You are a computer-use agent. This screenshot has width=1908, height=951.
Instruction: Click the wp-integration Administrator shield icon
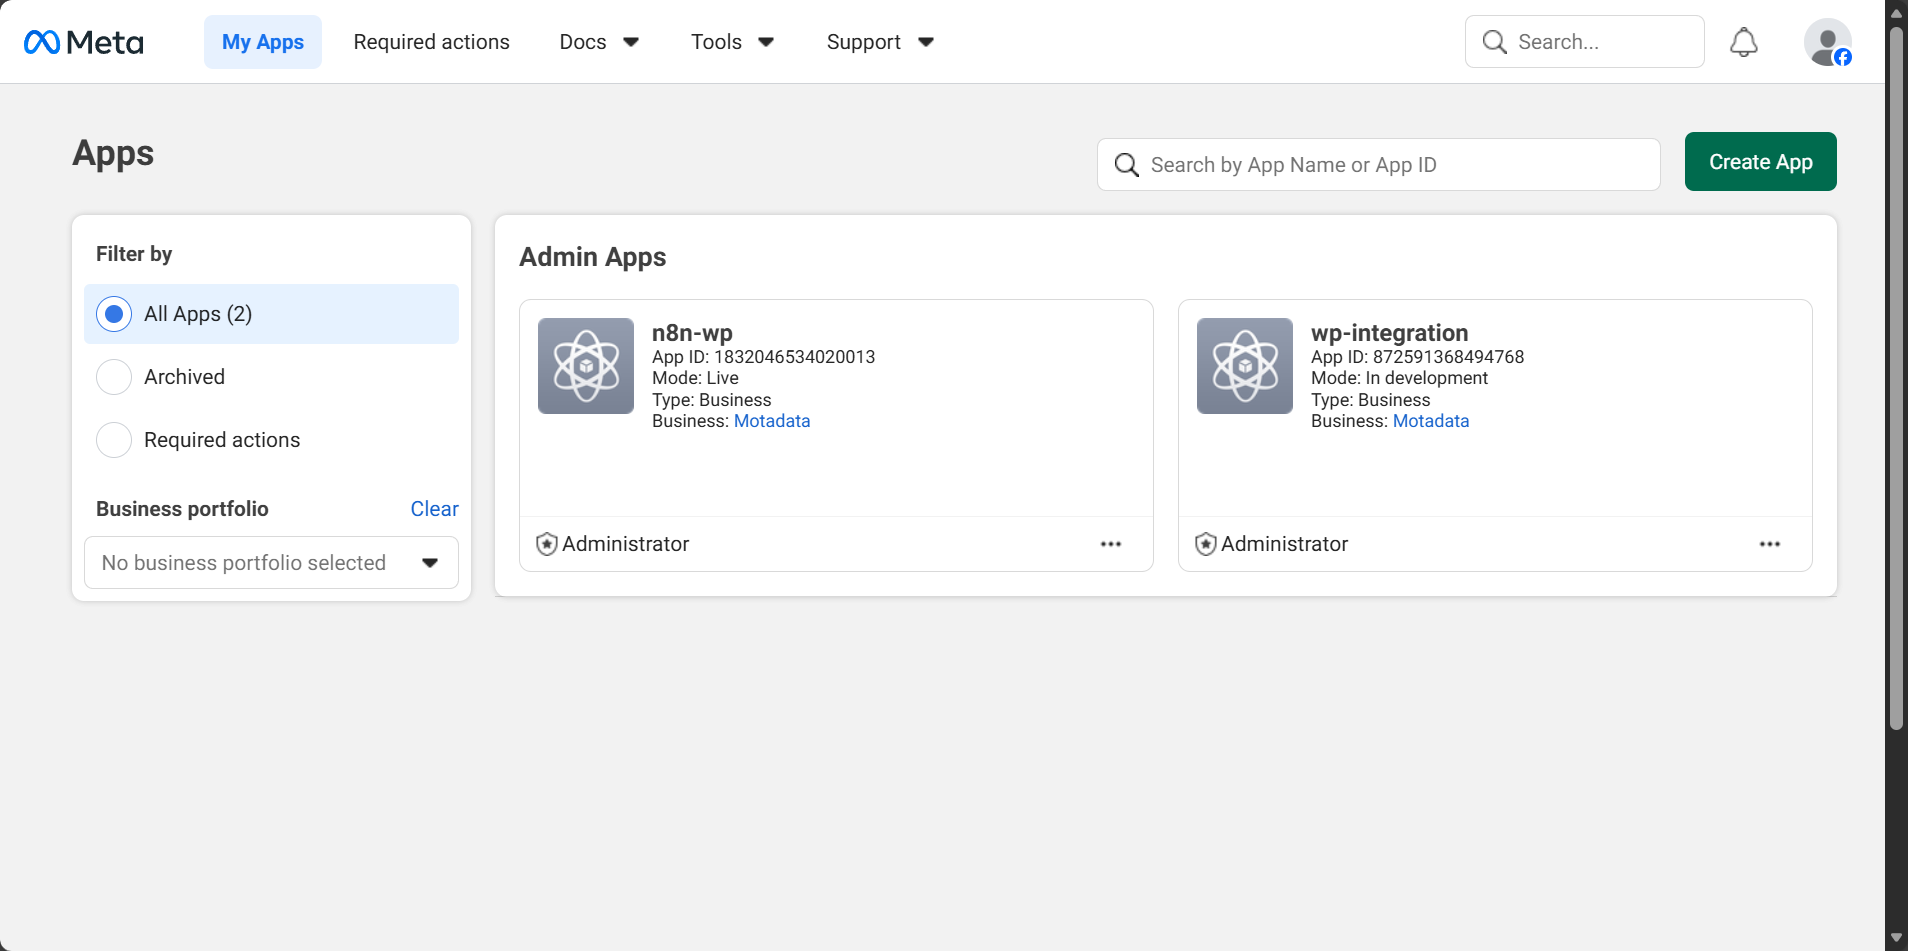(x=1206, y=544)
